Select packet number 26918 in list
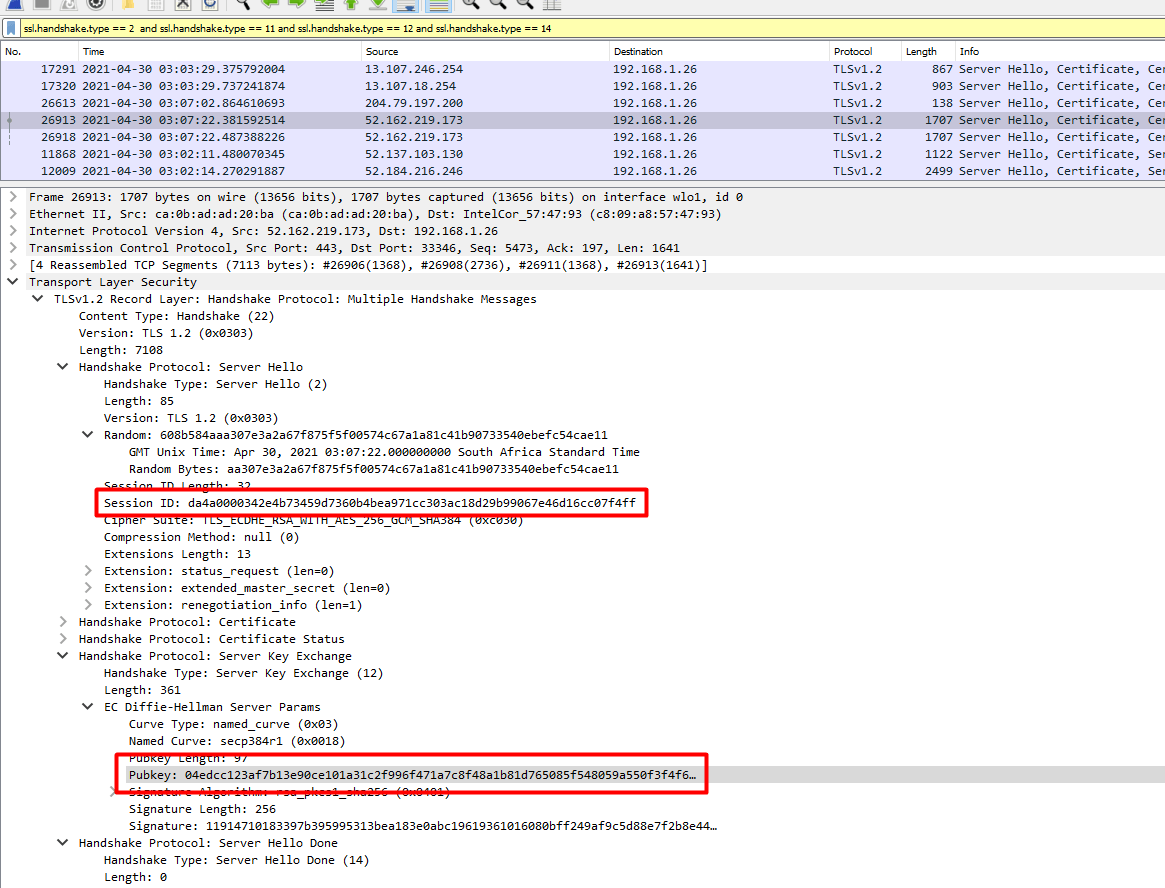 pyautogui.click(x=62, y=137)
